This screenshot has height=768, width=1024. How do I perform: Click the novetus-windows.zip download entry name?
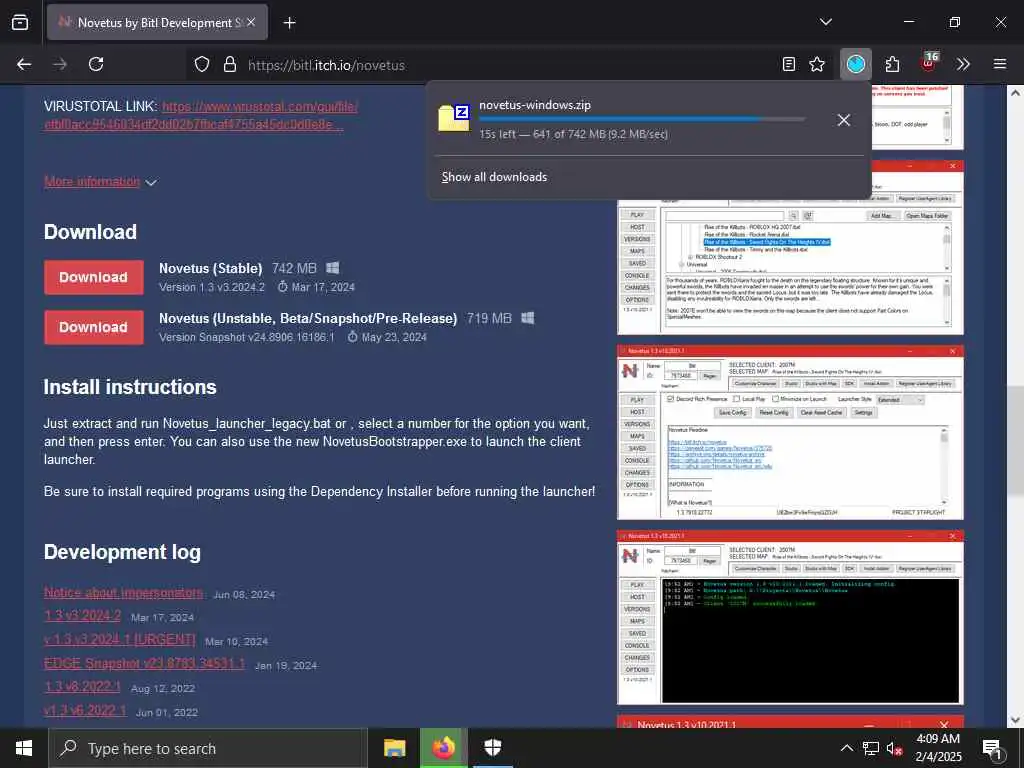coord(535,105)
